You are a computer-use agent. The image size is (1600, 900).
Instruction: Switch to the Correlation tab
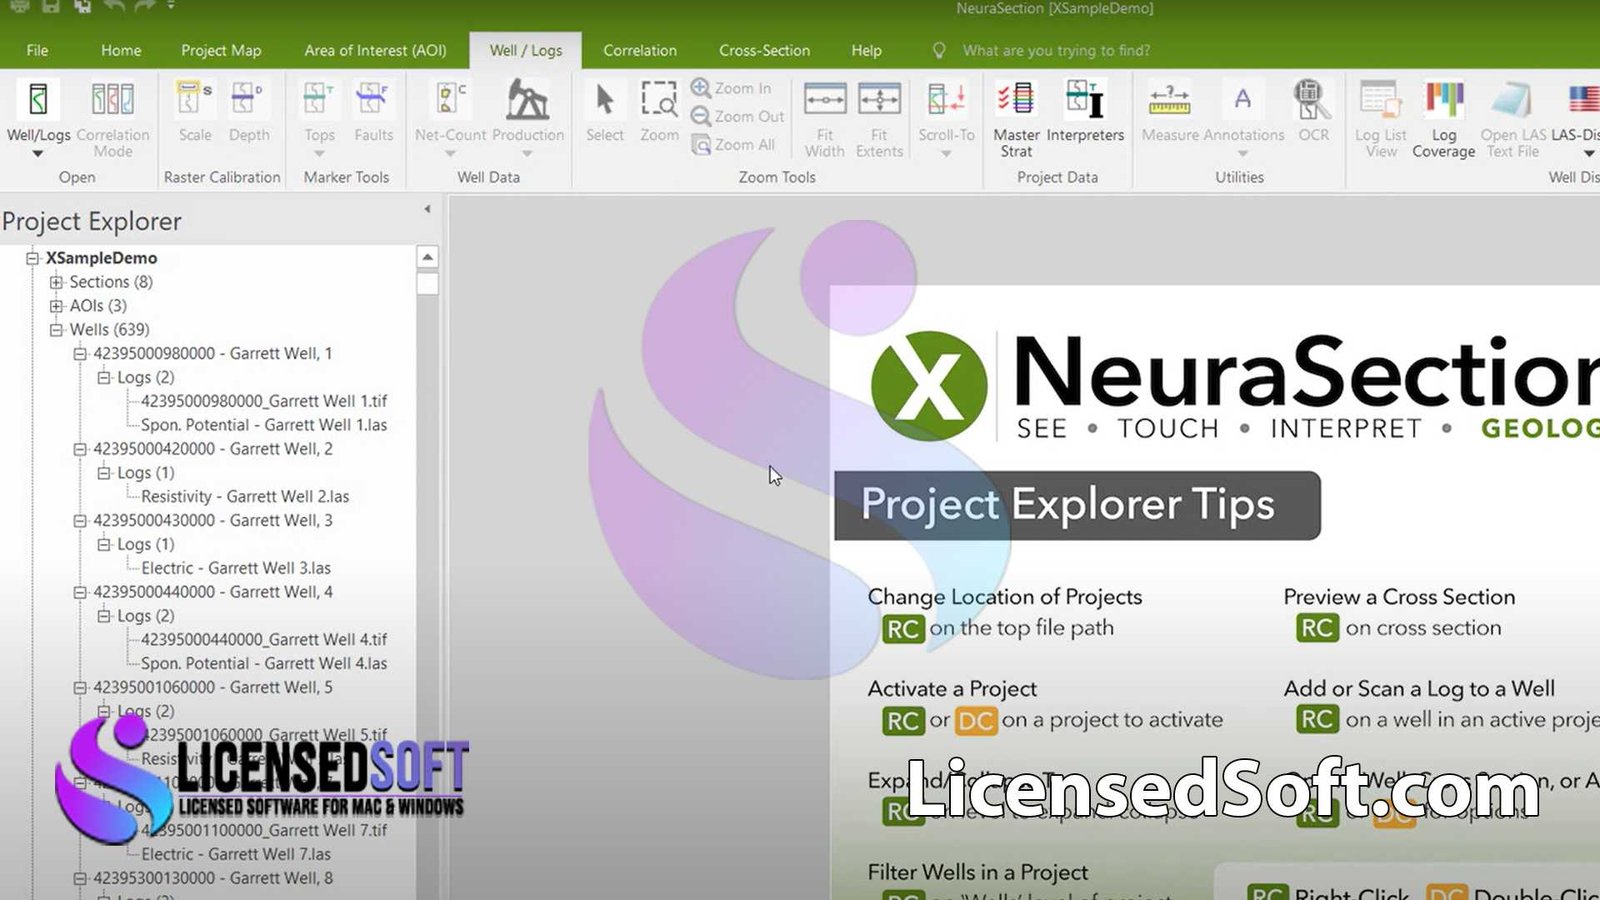(x=640, y=50)
